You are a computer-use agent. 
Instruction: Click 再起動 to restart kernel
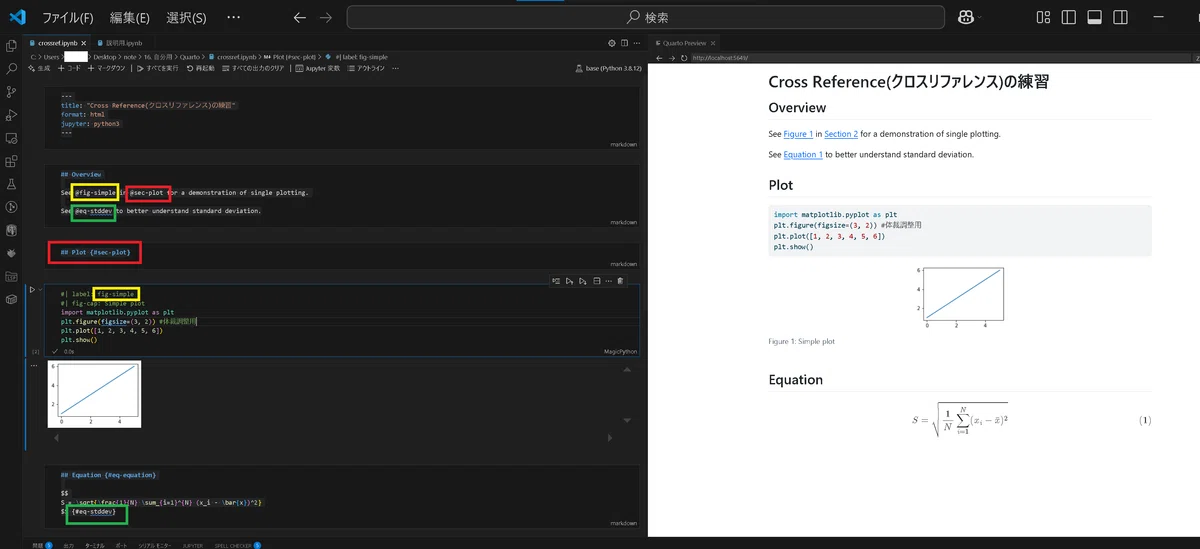click(200, 68)
